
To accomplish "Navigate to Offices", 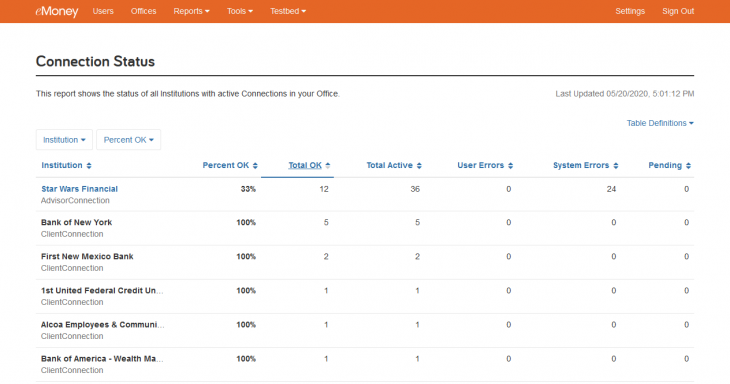I will tap(143, 11).
